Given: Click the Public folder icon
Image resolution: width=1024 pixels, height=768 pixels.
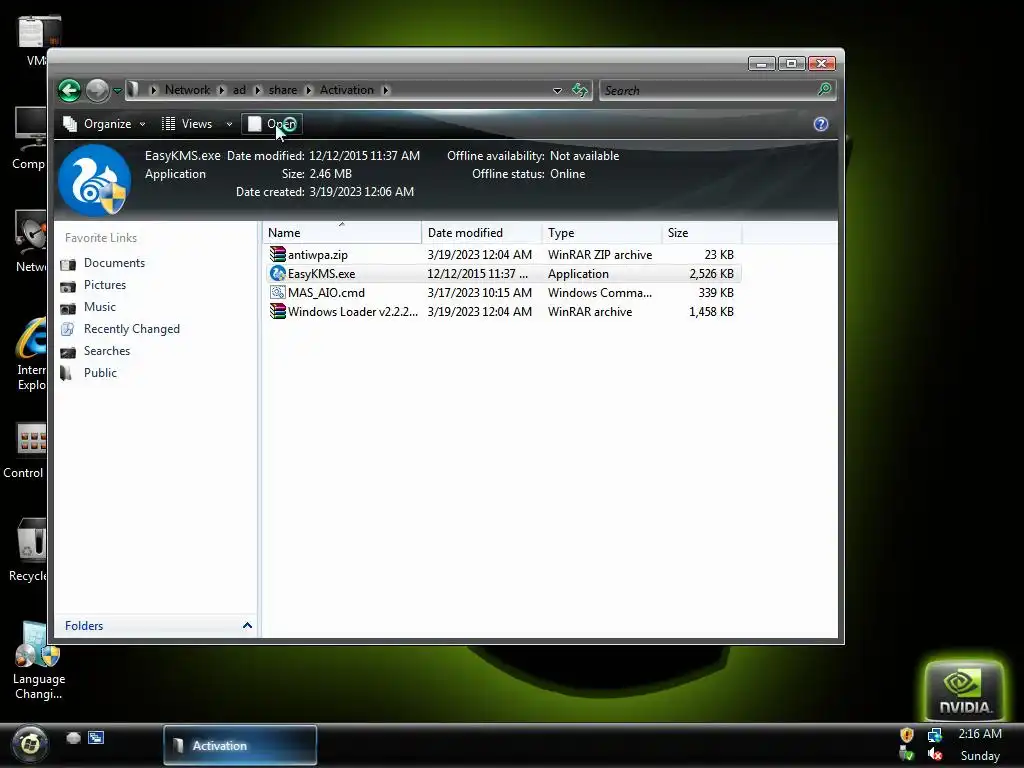Looking at the screenshot, I should (x=67, y=373).
